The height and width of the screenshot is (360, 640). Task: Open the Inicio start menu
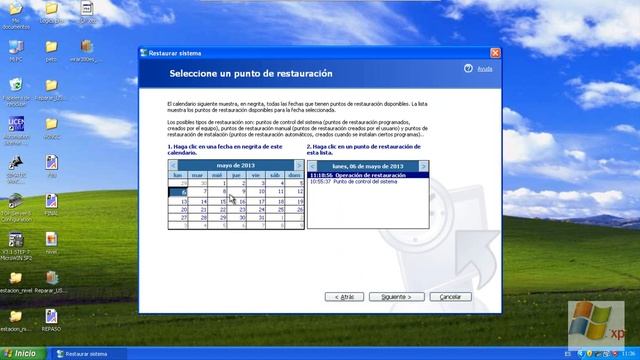pos(22,353)
